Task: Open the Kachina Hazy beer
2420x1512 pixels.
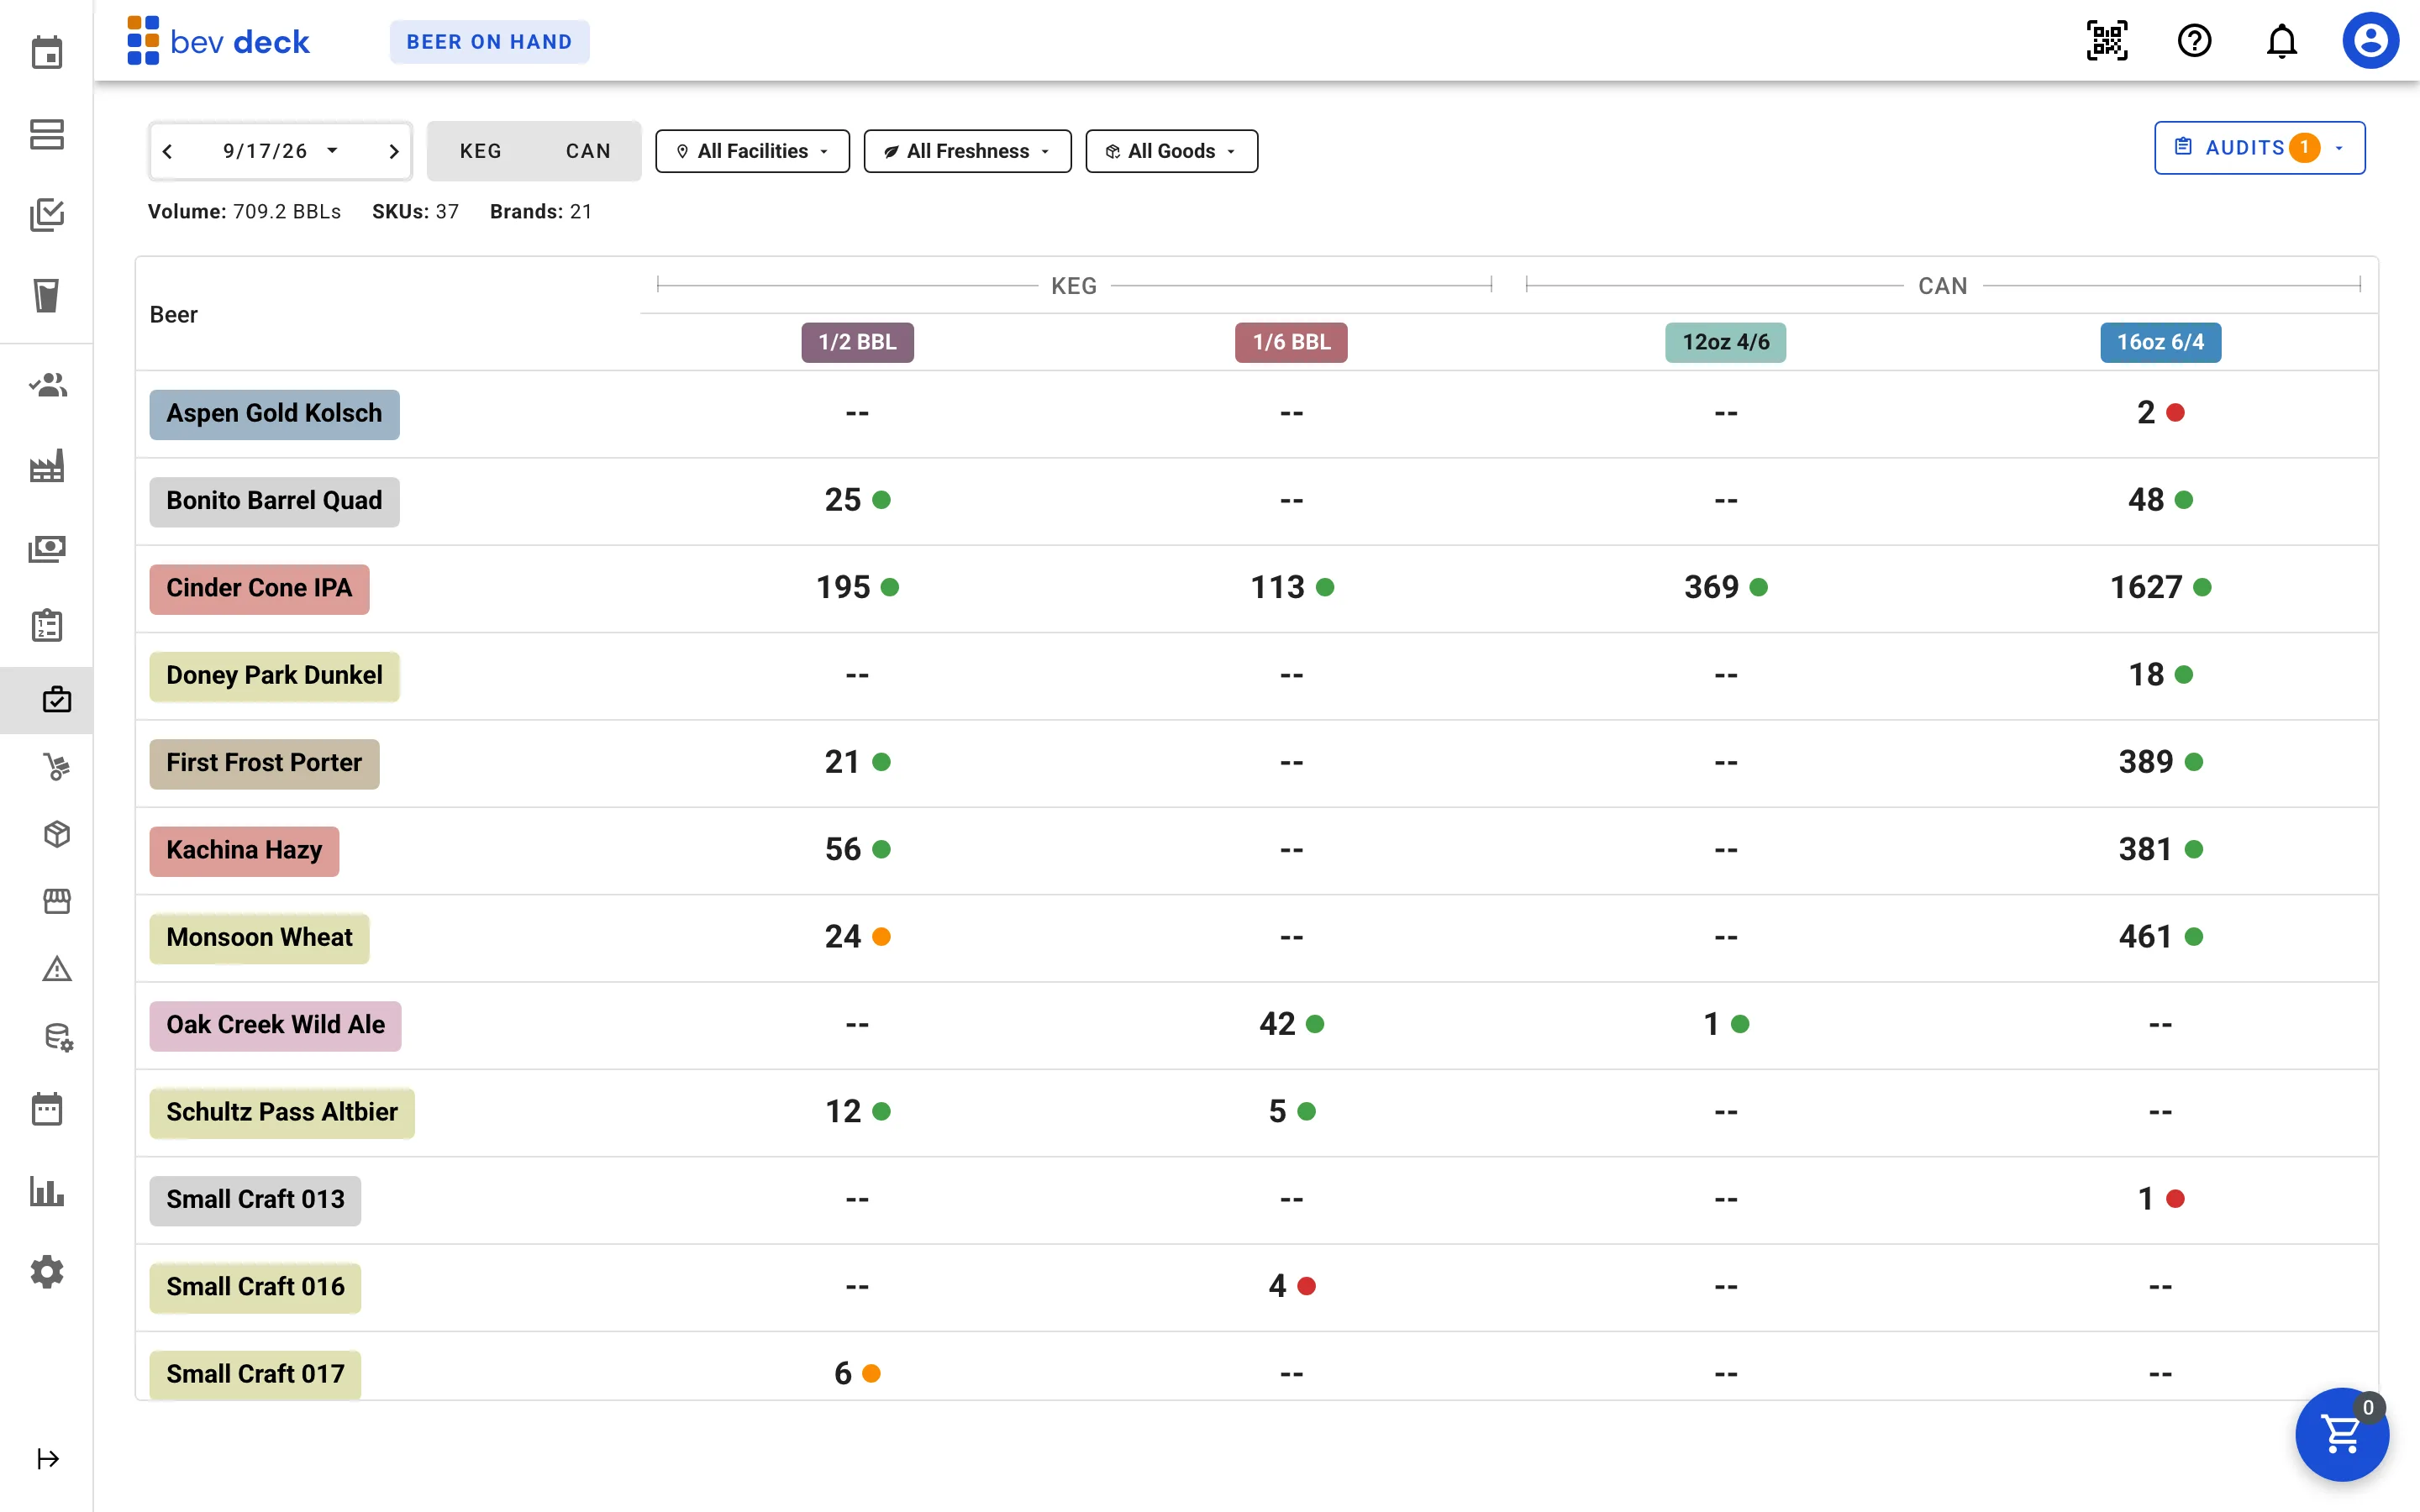Action: tap(245, 851)
